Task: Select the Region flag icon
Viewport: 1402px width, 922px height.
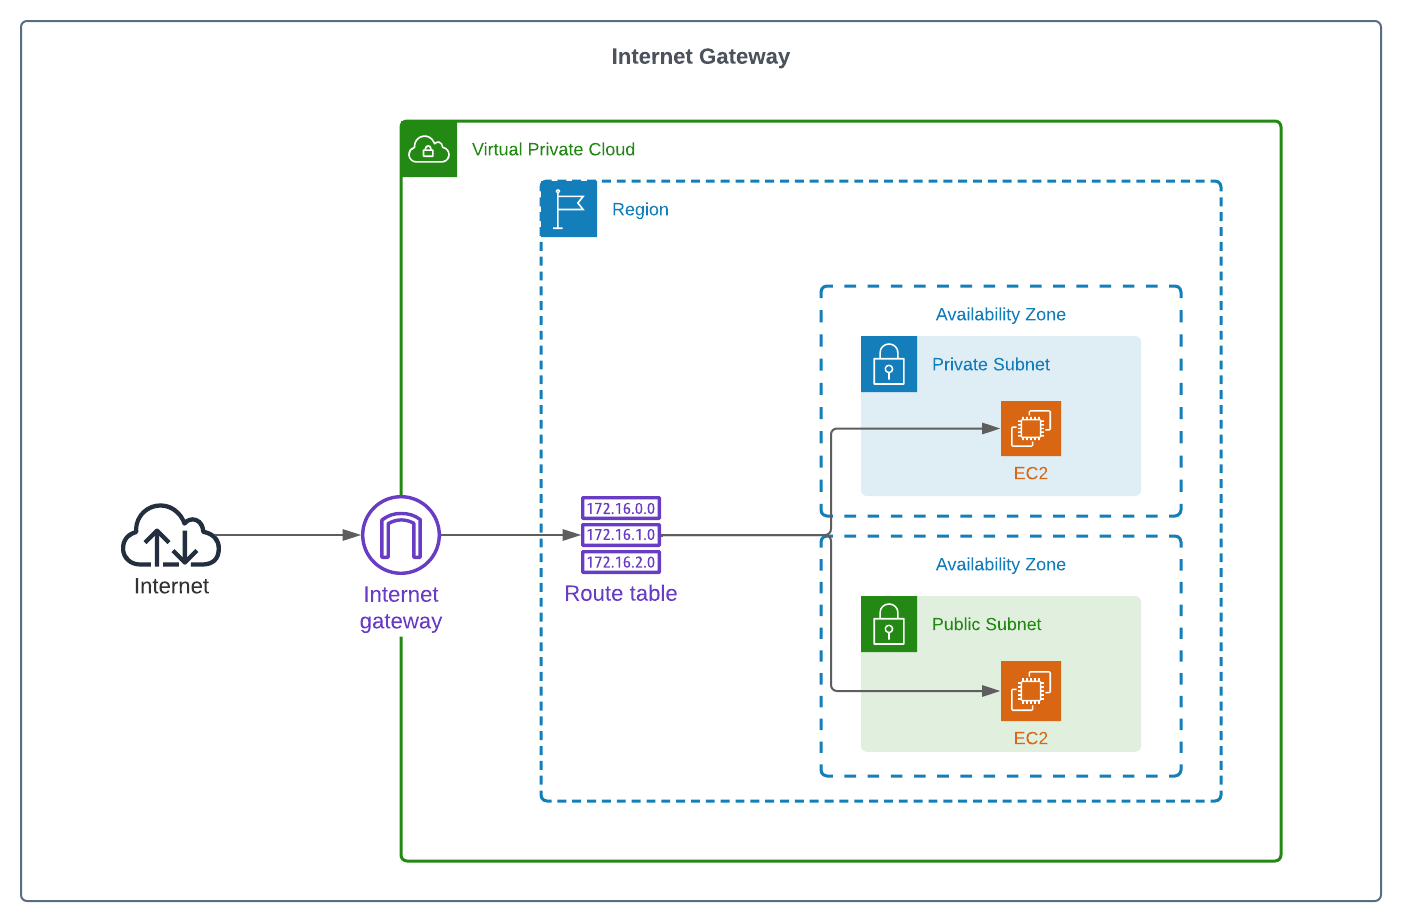Action: point(569,209)
